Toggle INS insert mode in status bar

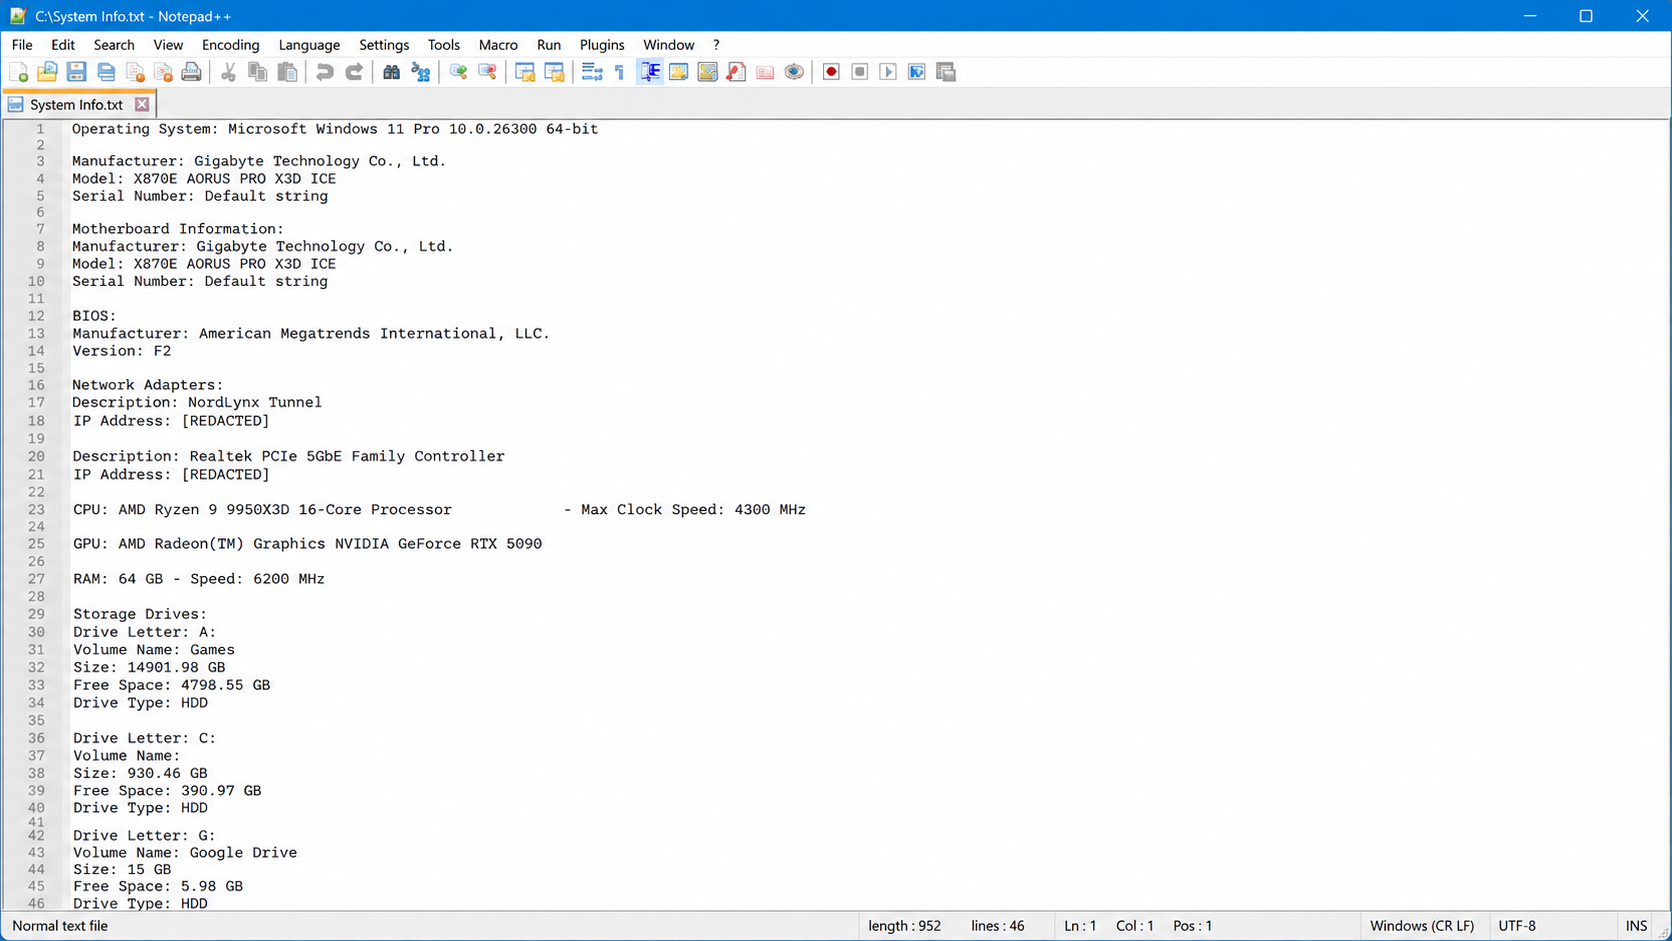point(1636,926)
